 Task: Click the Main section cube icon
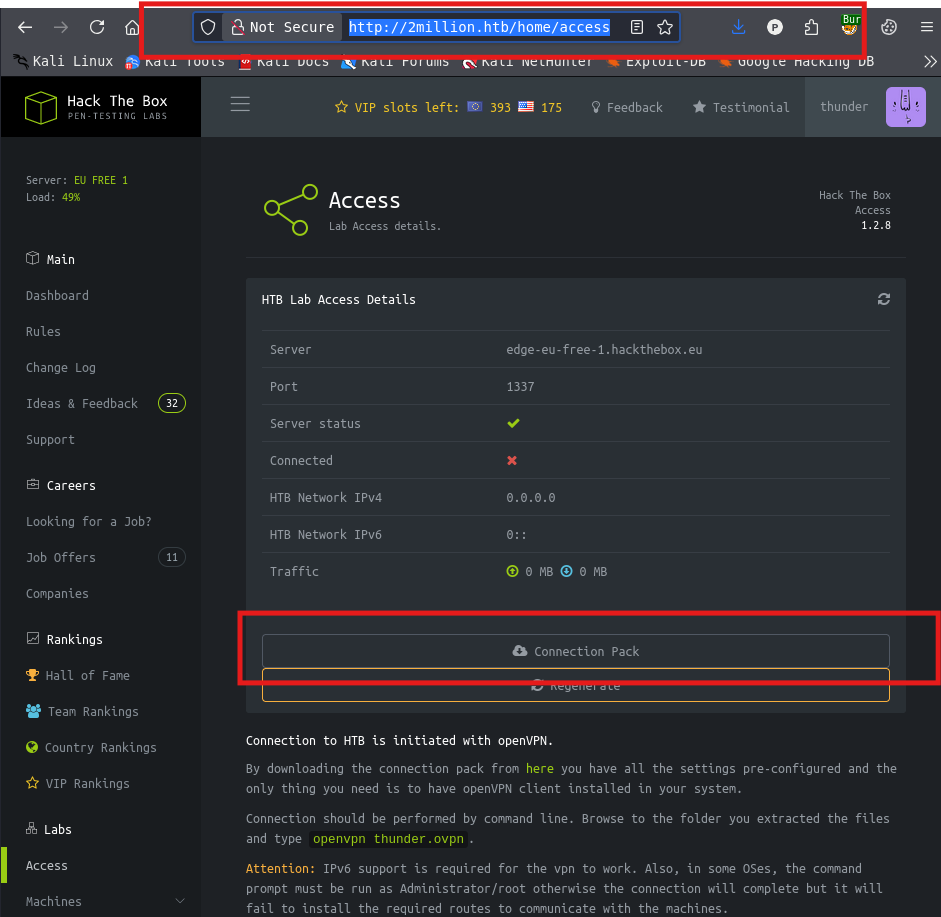(x=32, y=258)
